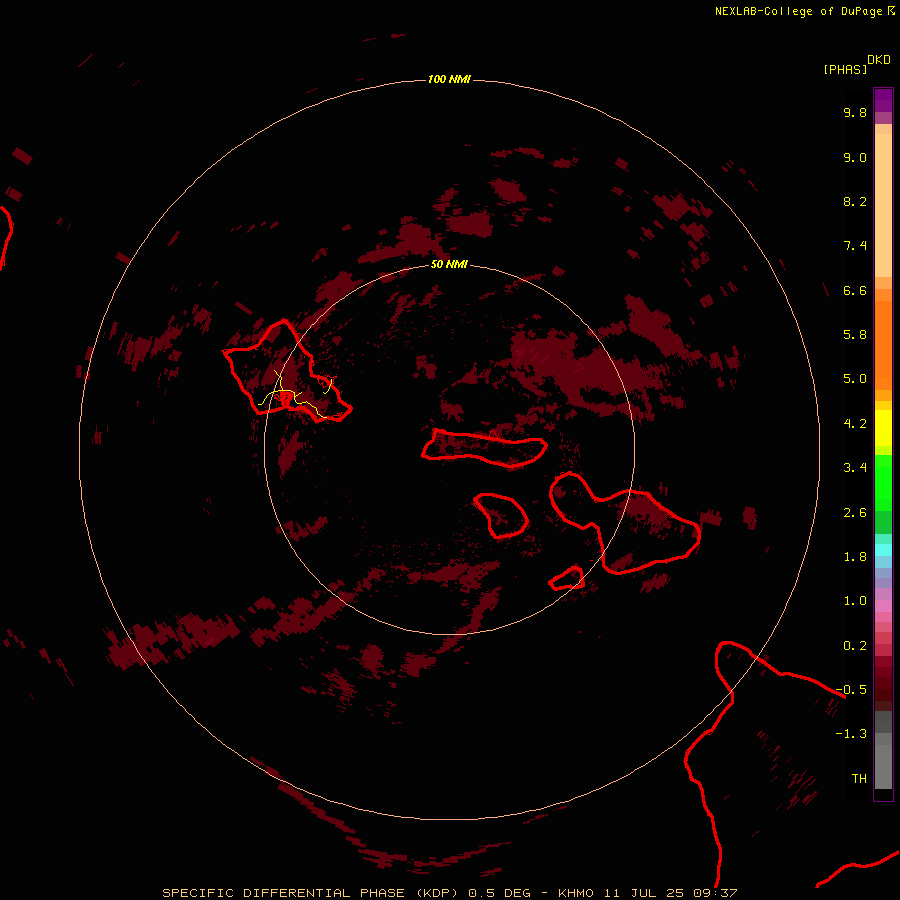Pick the purple band atop the color bar
900x900 pixels.
pos(883,100)
